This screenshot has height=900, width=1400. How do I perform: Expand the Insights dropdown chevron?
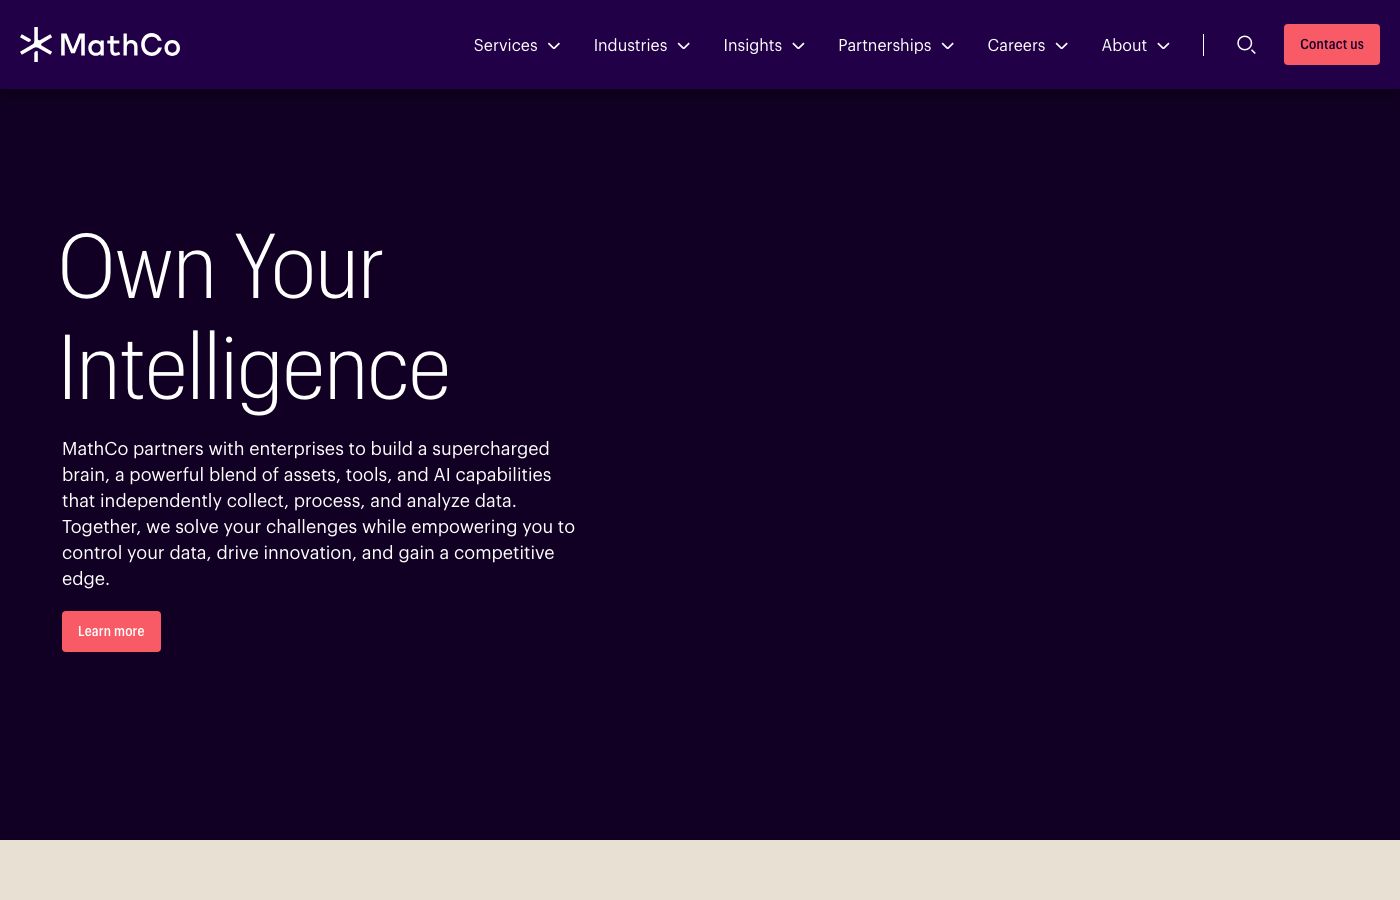tap(799, 46)
